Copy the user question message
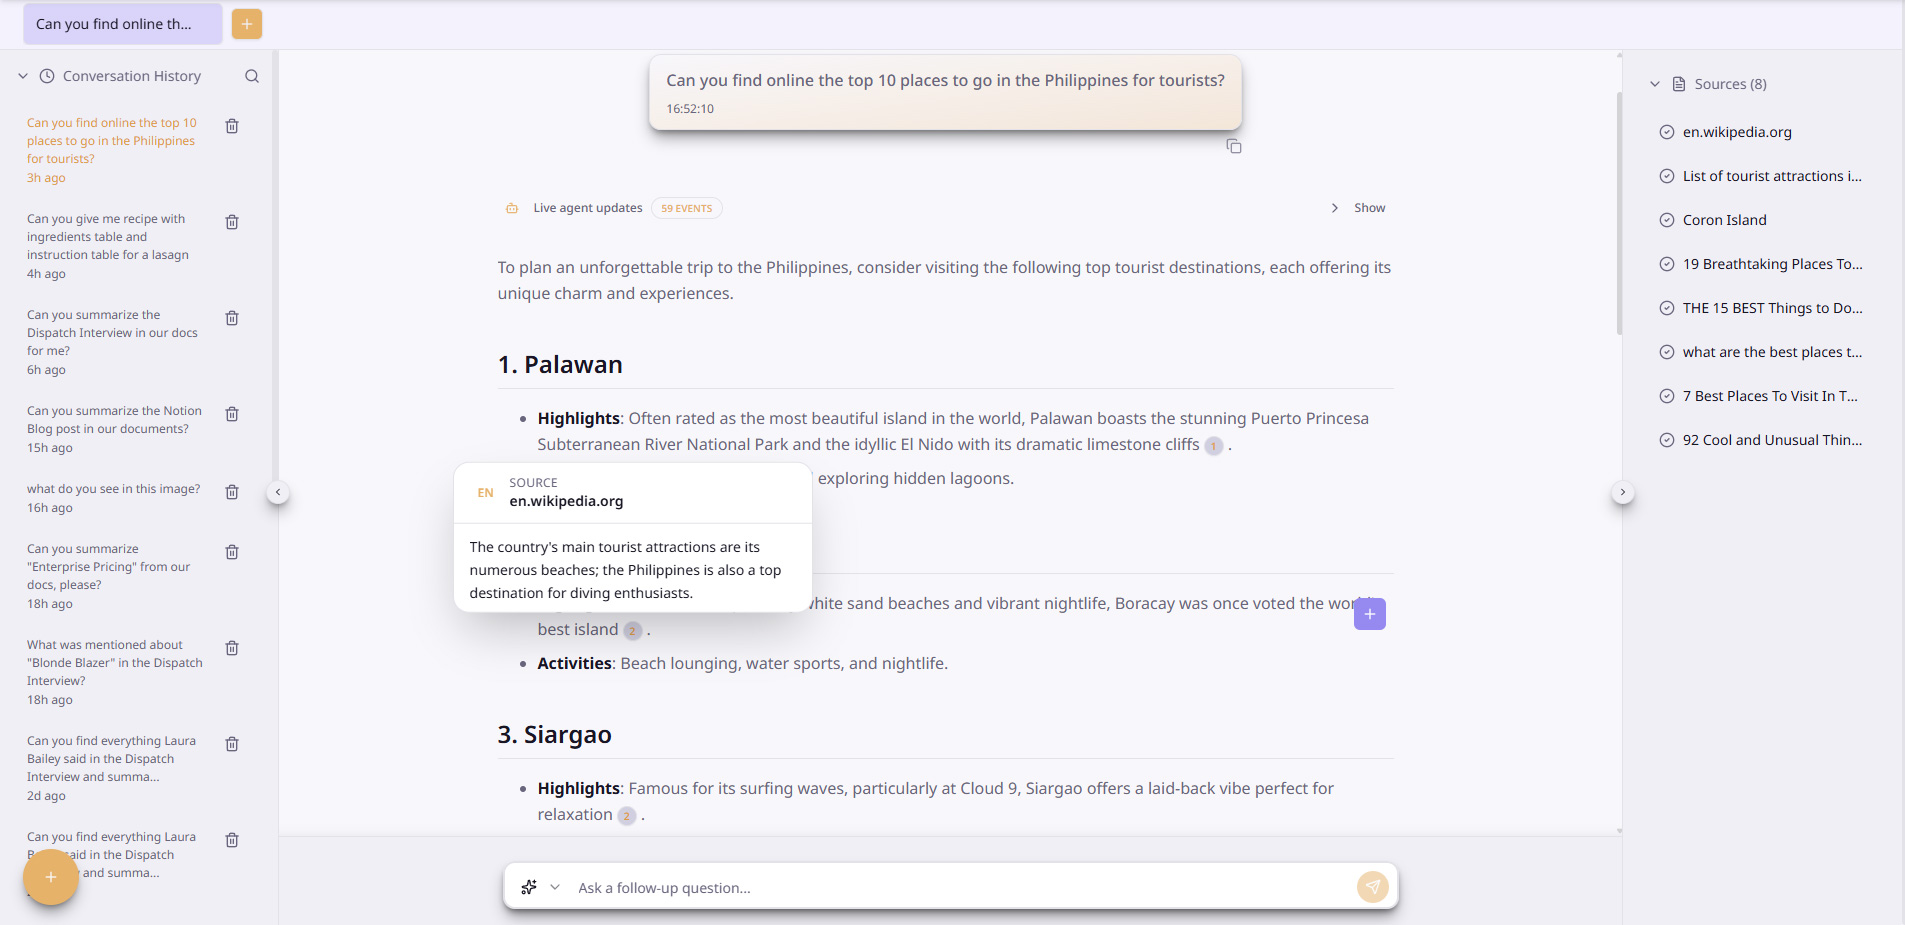This screenshot has height=925, width=1905. (x=1234, y=147)
